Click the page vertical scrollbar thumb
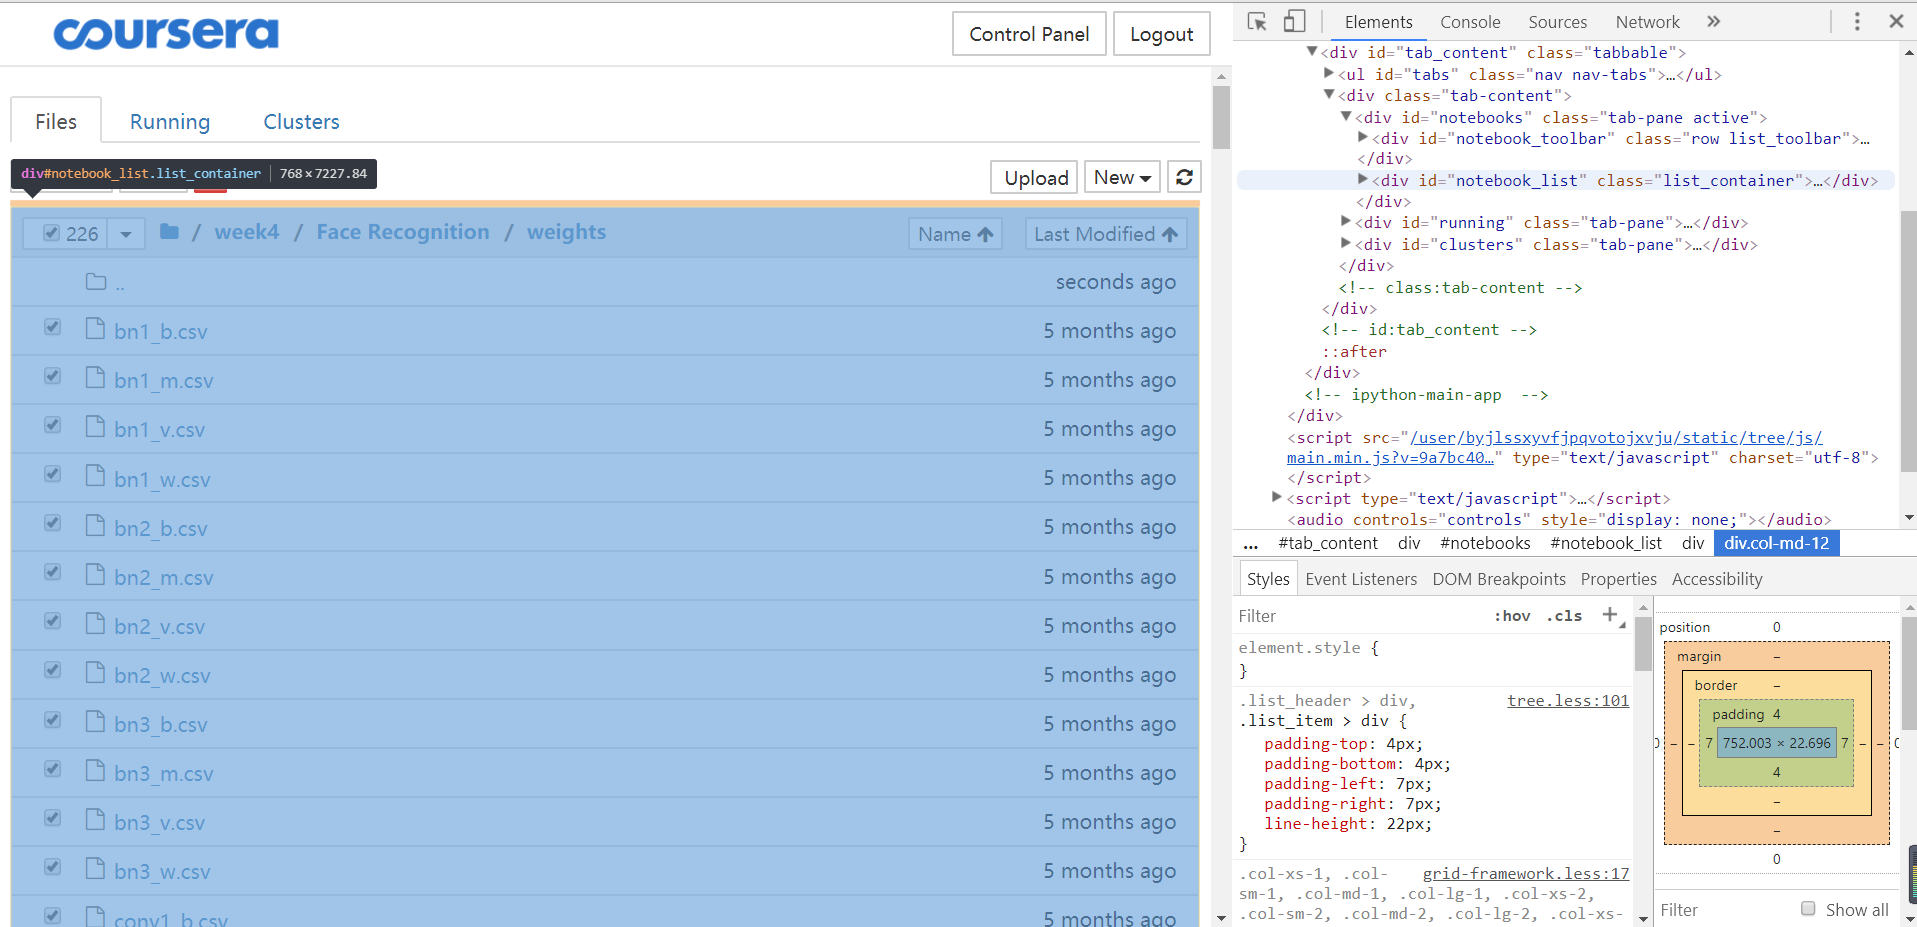 (1221, 117)
